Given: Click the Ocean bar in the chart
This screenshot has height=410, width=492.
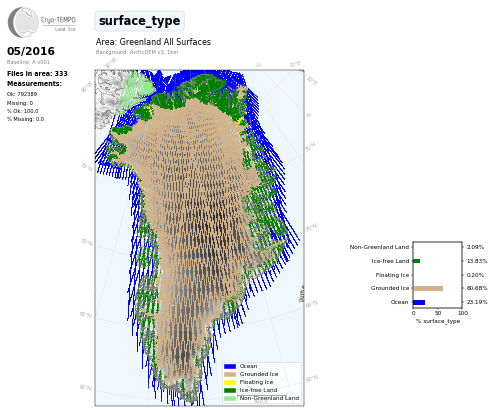Looking at the screenshot, I should (419, 302).
